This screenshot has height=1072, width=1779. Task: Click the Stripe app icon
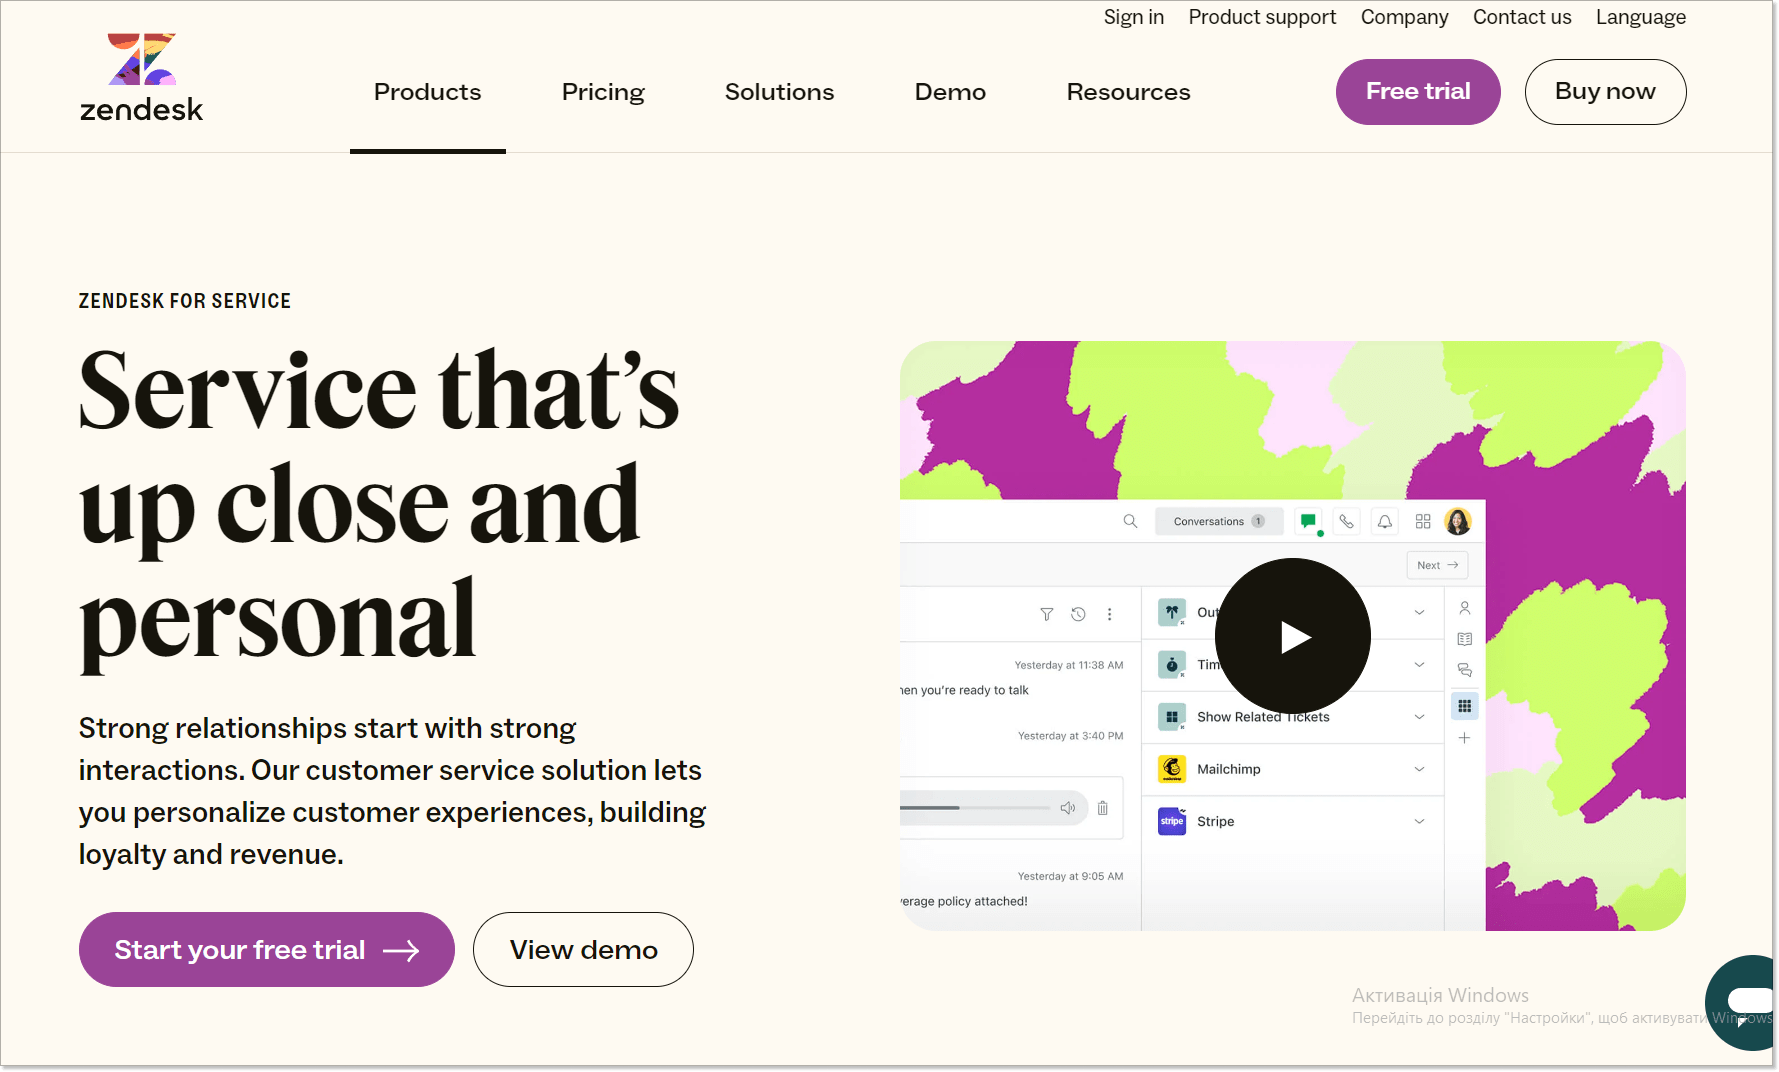click(1172, 821)
